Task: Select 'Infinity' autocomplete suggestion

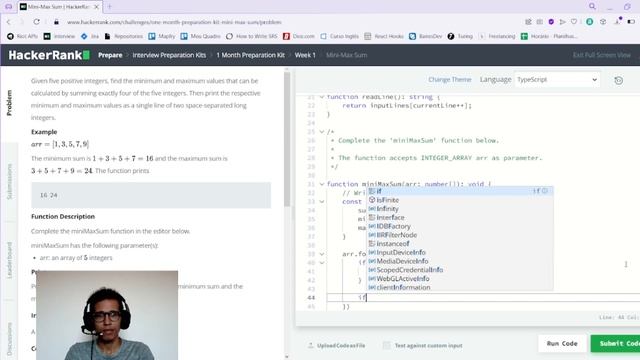Action: [x=460, y=209]
